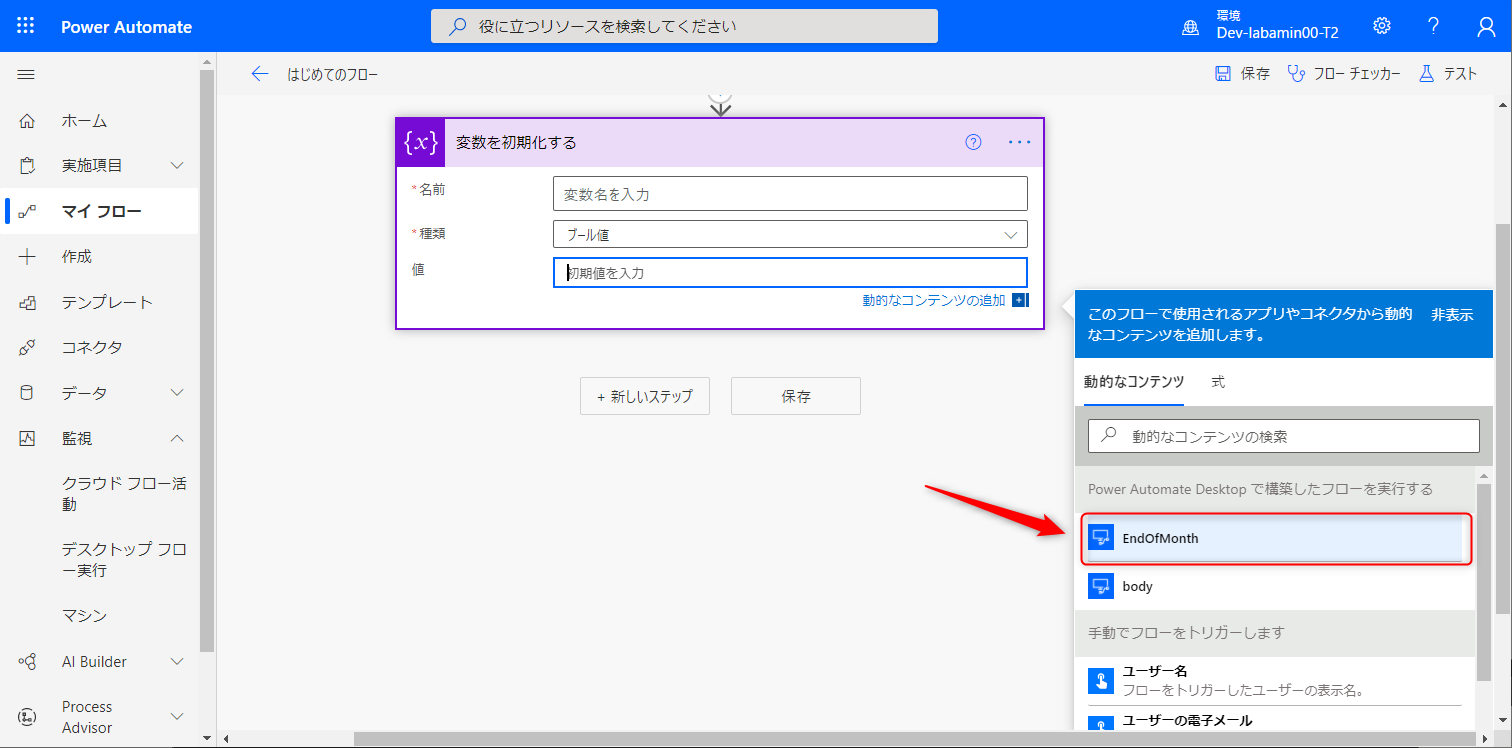The height and width of the screenshot is (748, 1512).
Task: Click the environment globe icon
Action: point(1191,27)
